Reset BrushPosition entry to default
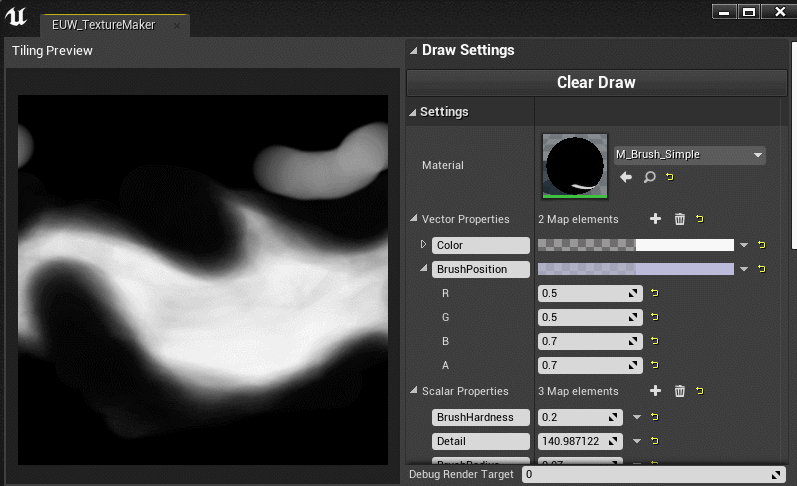797x486 pixels. tap(761, 268)
